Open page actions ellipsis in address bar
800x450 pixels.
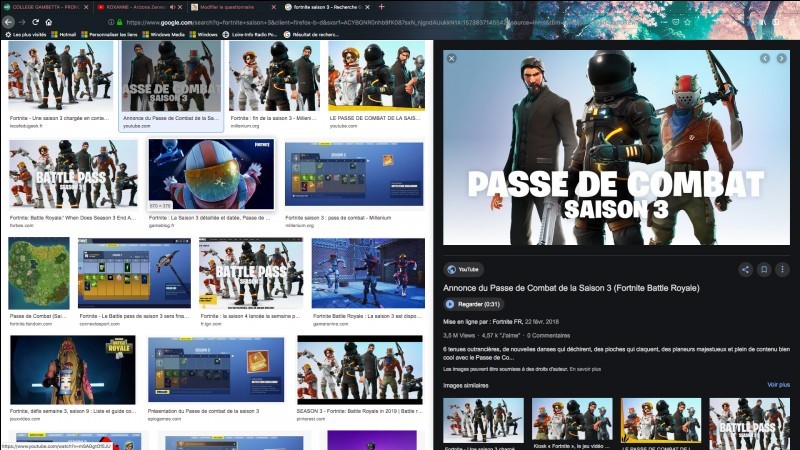pos(664,22)
